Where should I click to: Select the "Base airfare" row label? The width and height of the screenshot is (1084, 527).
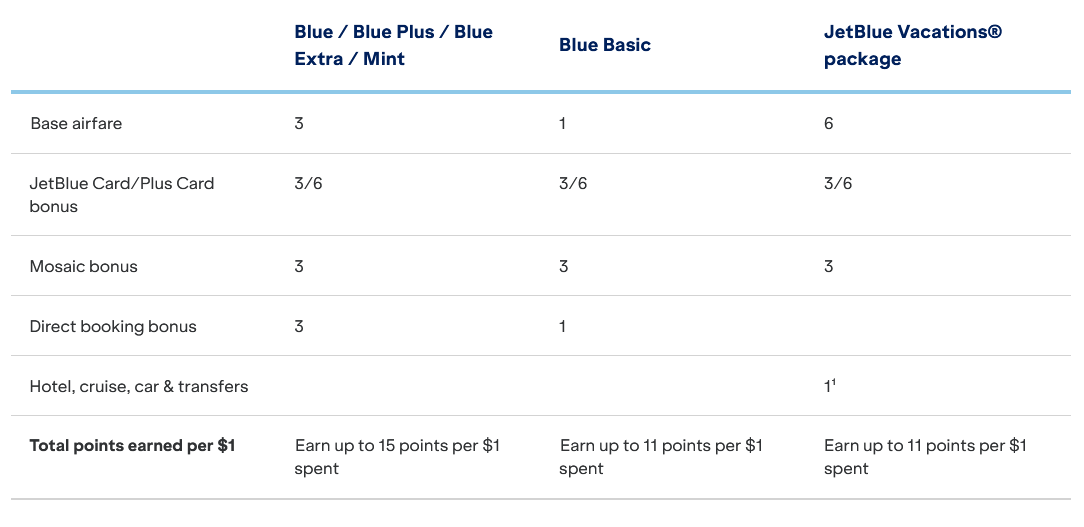click(76, 124)
